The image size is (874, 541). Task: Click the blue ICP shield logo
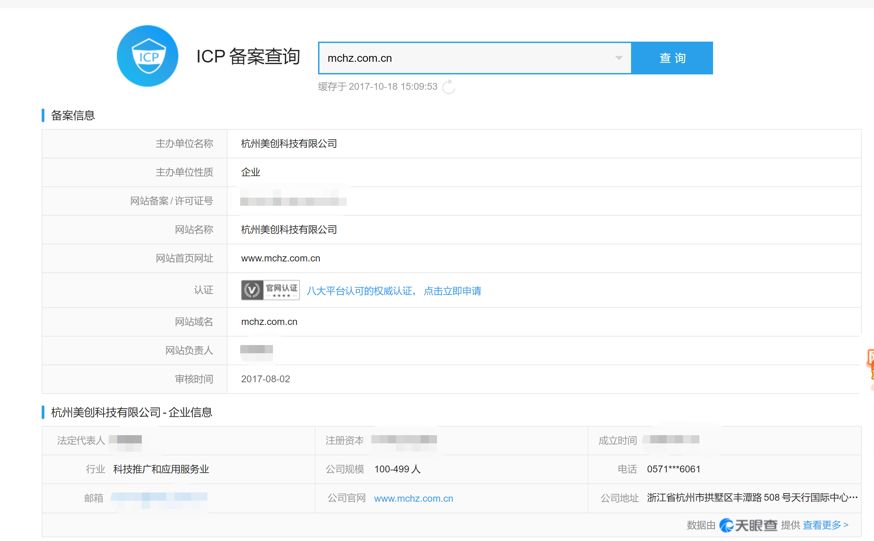pyautogui.click(x=147, y=56)
